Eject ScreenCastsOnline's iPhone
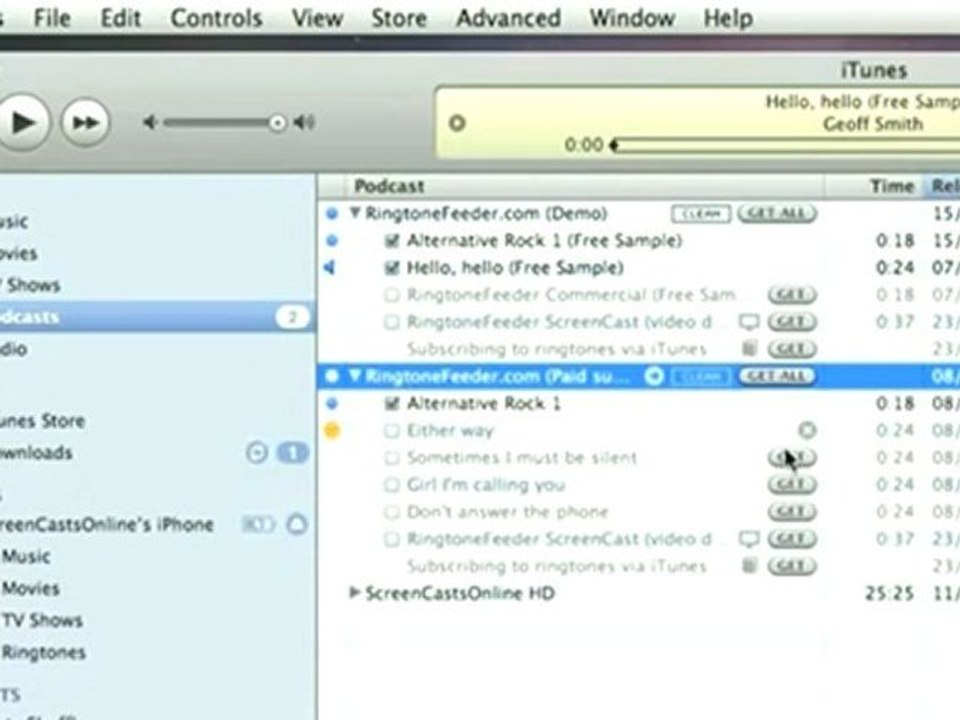This screenshot has width=960, height=720. click(297, 525)
